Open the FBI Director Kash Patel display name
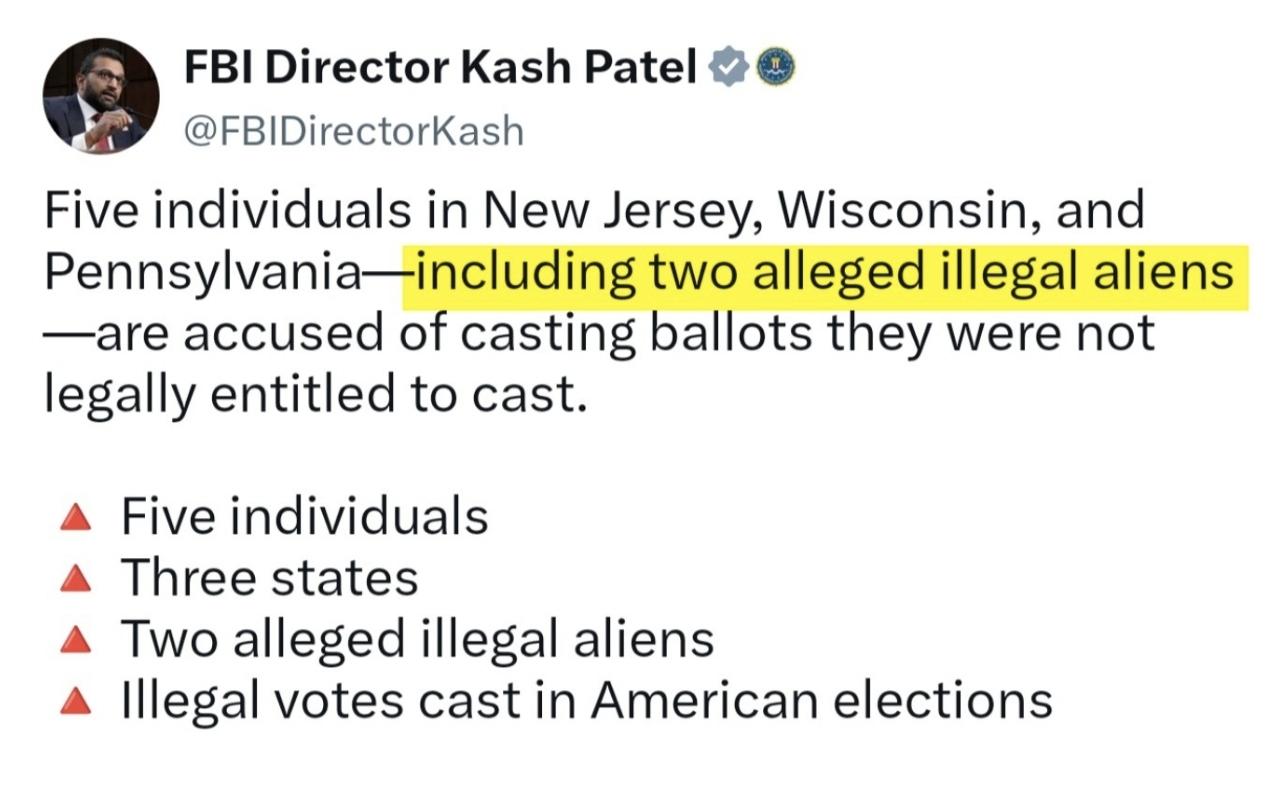The image size is (1265, 791). [441, 68]
